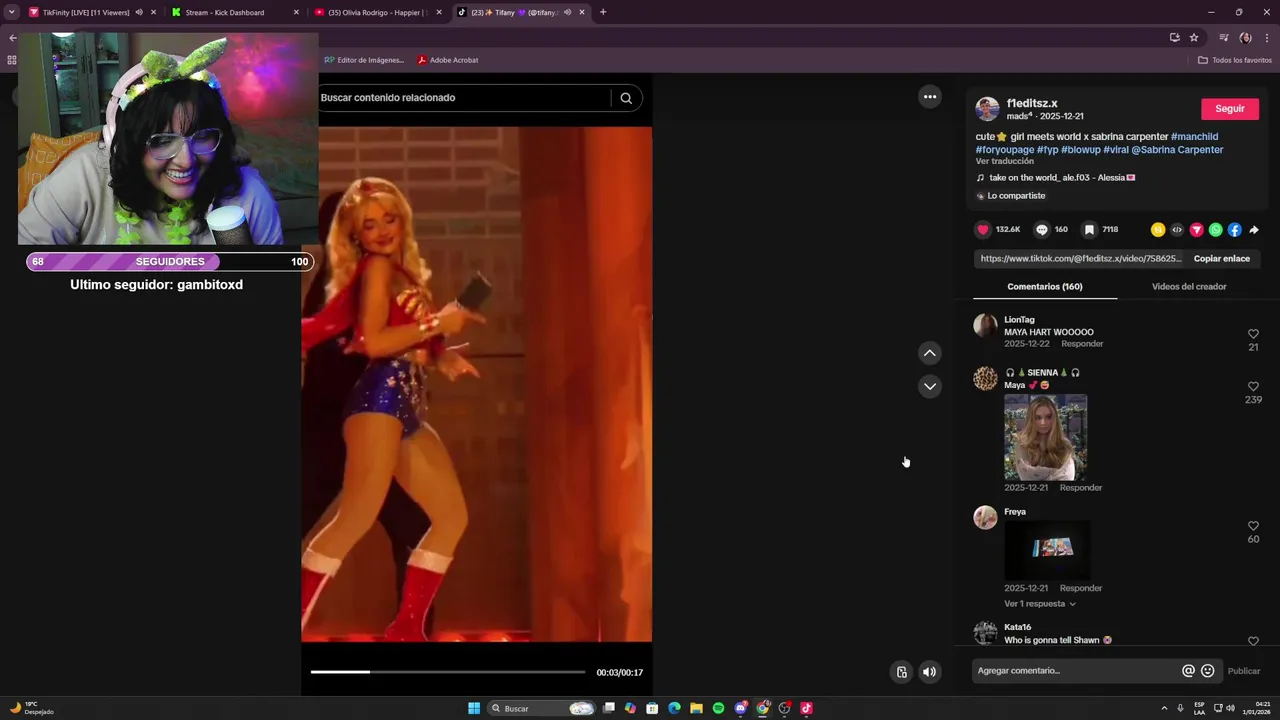
Task: Go to previous video with up arrow
Action: point(930,353)
